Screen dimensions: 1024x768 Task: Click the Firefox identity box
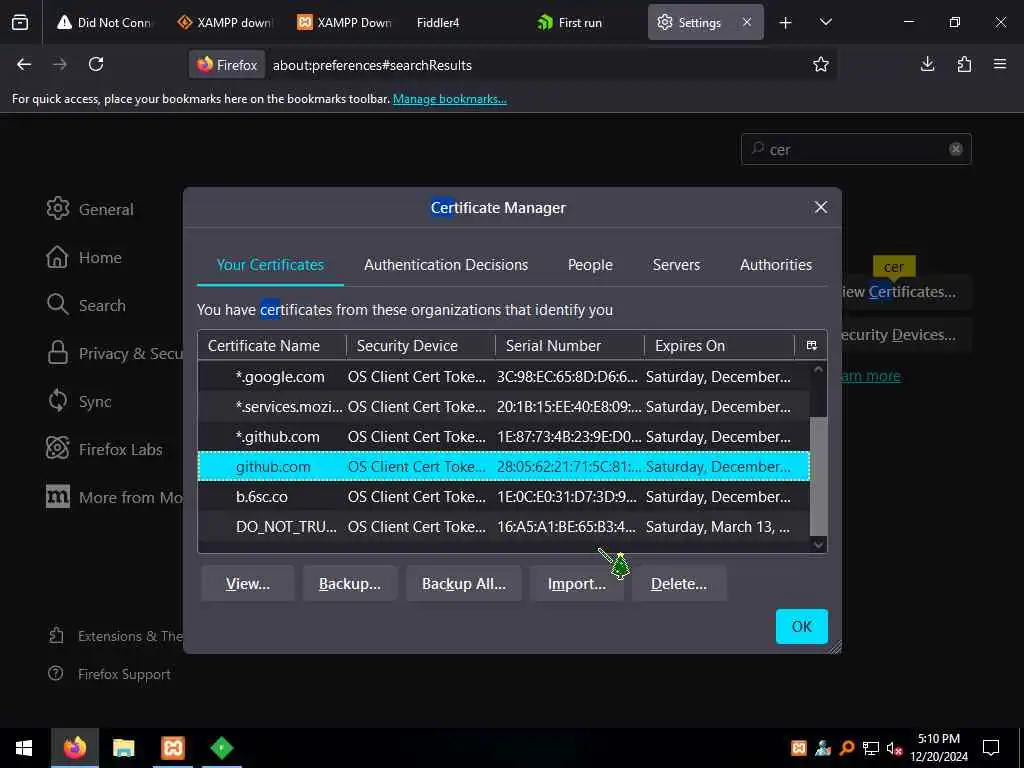pos(227,65)
